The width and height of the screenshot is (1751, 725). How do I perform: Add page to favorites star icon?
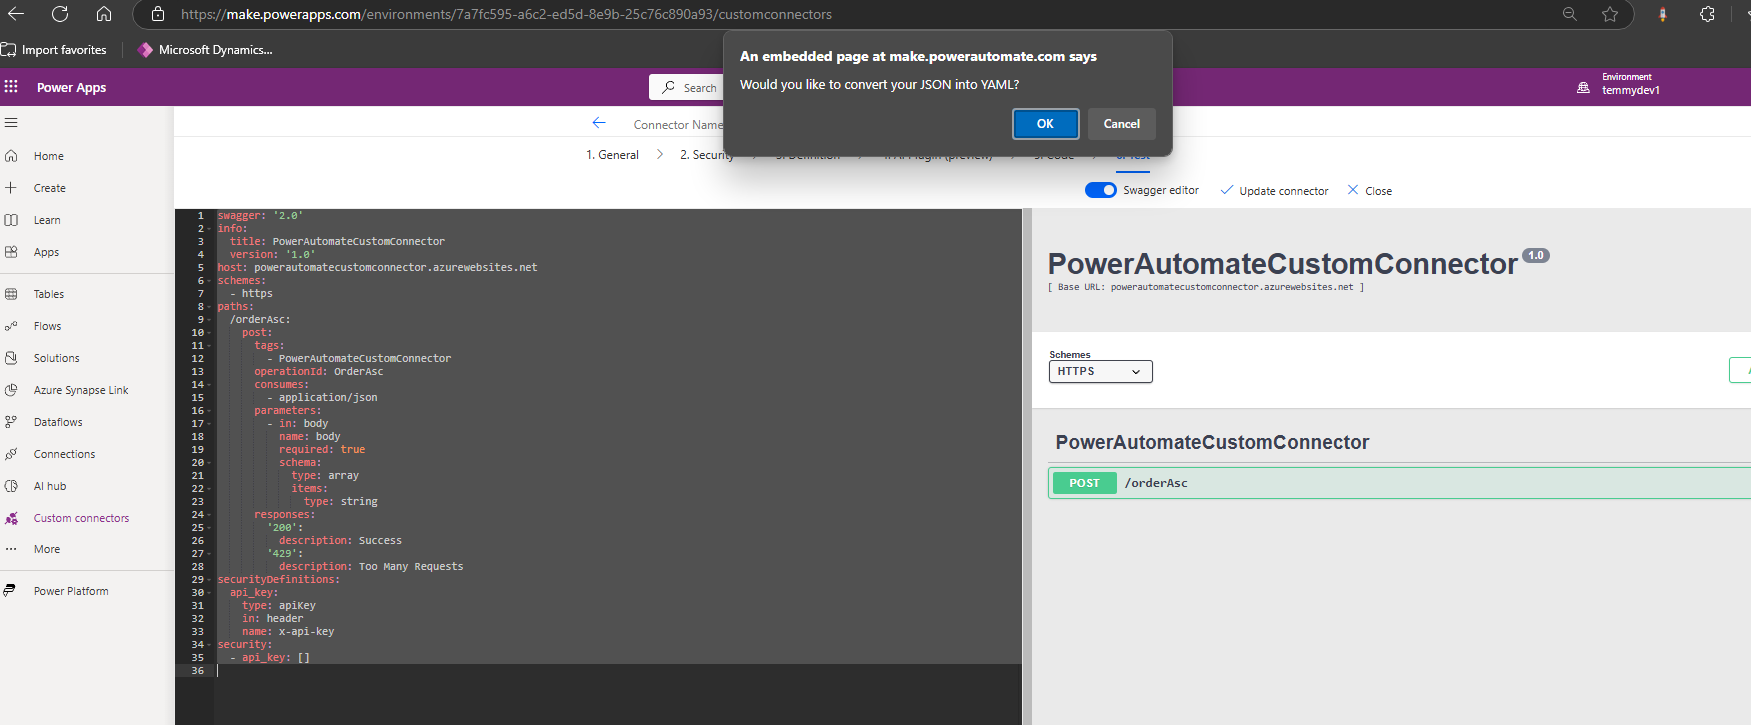tap(1610, 14)
